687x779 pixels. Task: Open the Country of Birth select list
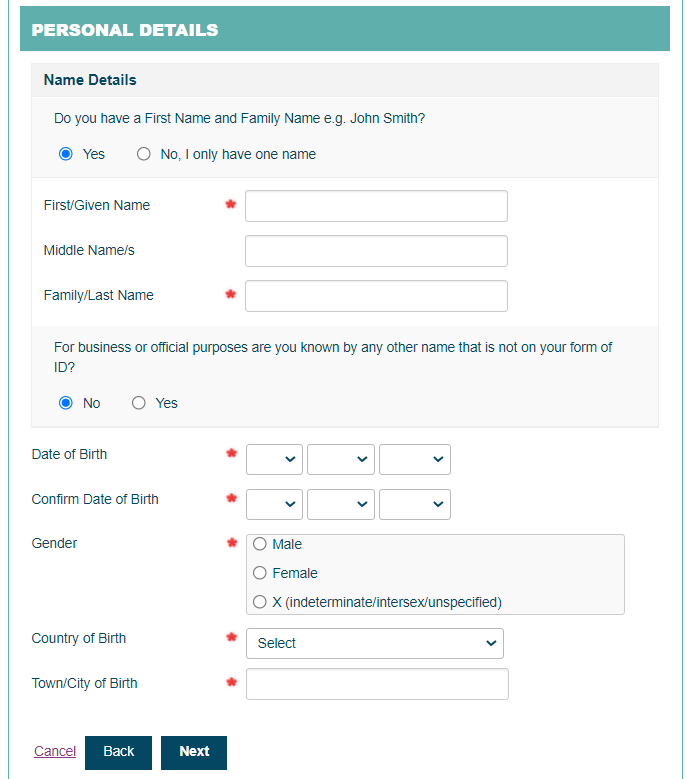[x=374, y=643]
